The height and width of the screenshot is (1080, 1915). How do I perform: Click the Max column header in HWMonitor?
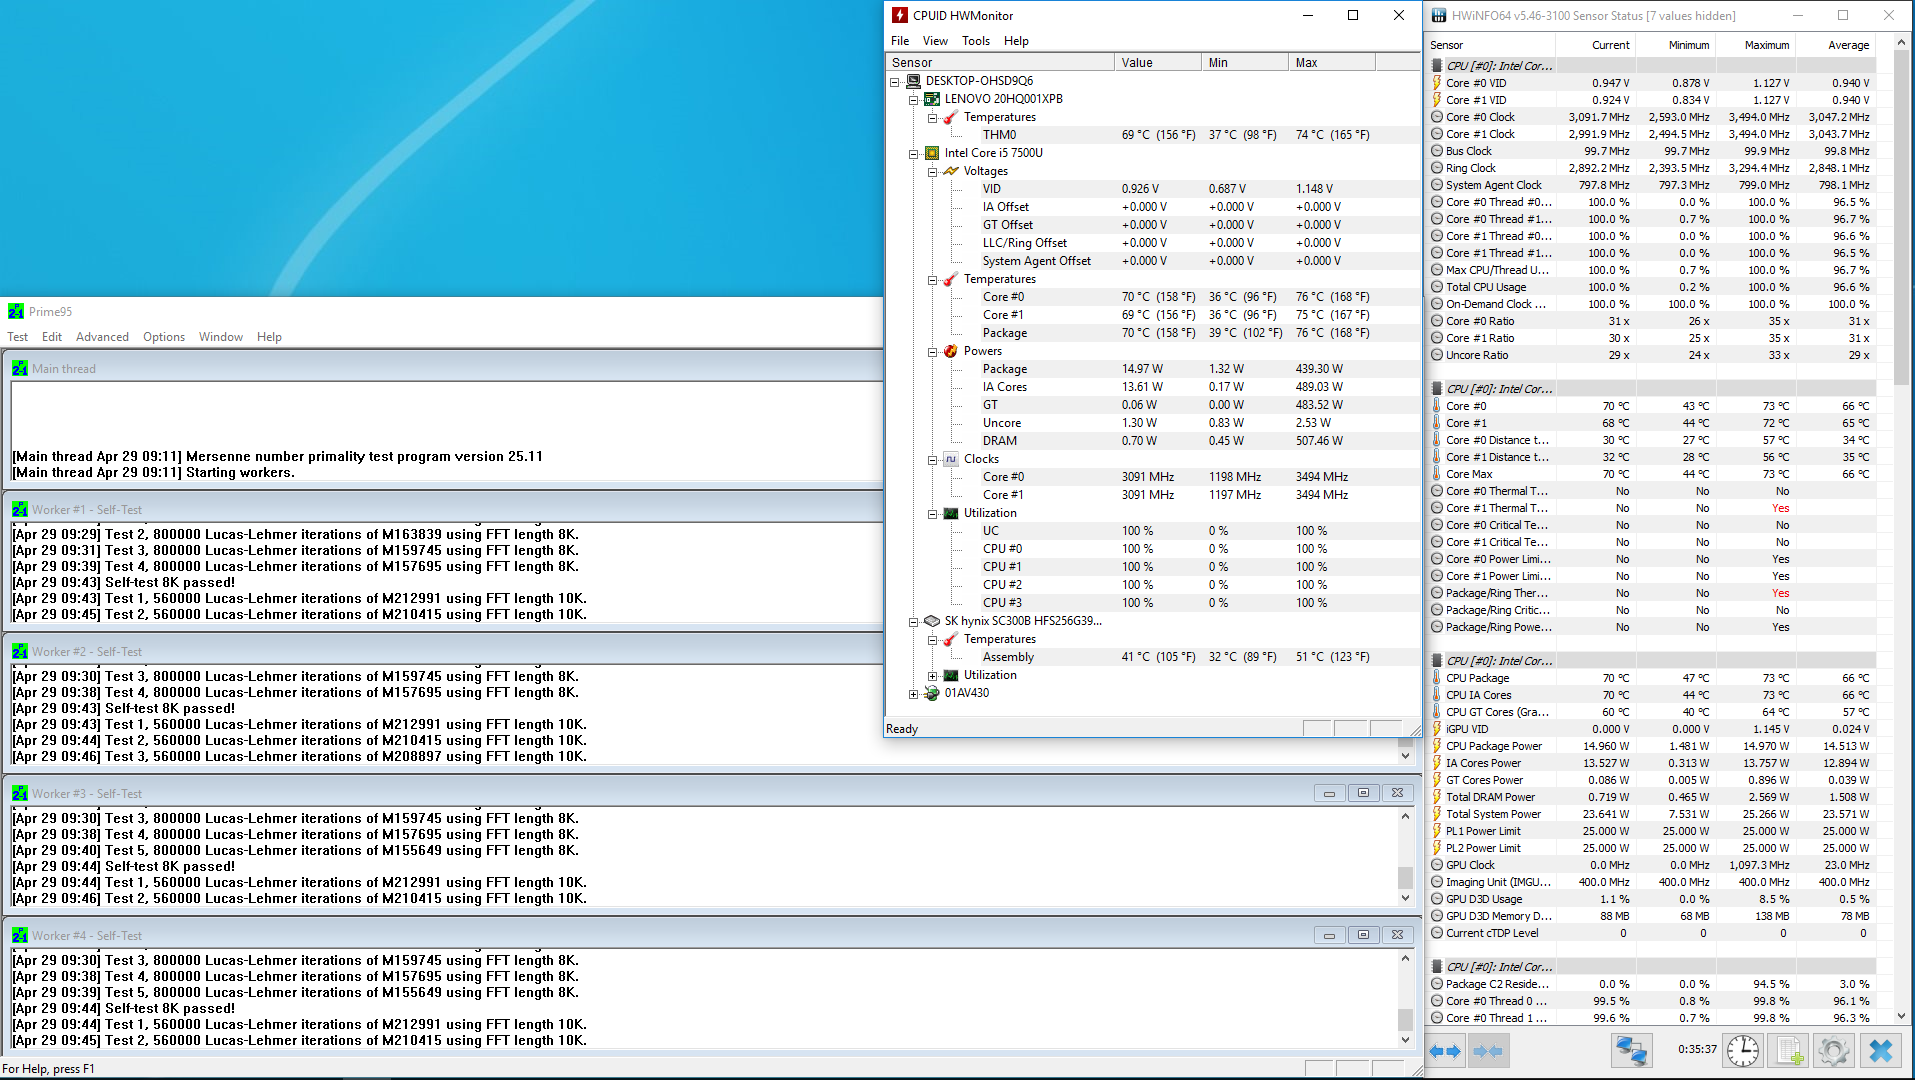pyautogui.click(x=1332, y=63)
